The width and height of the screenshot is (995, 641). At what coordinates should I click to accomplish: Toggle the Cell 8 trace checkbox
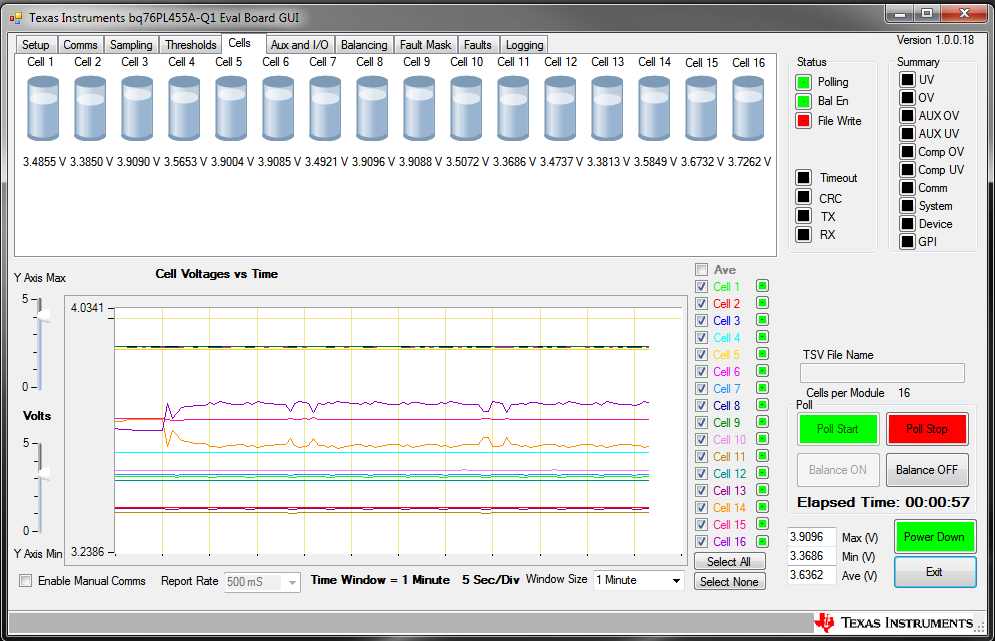(x=701, y=406)
